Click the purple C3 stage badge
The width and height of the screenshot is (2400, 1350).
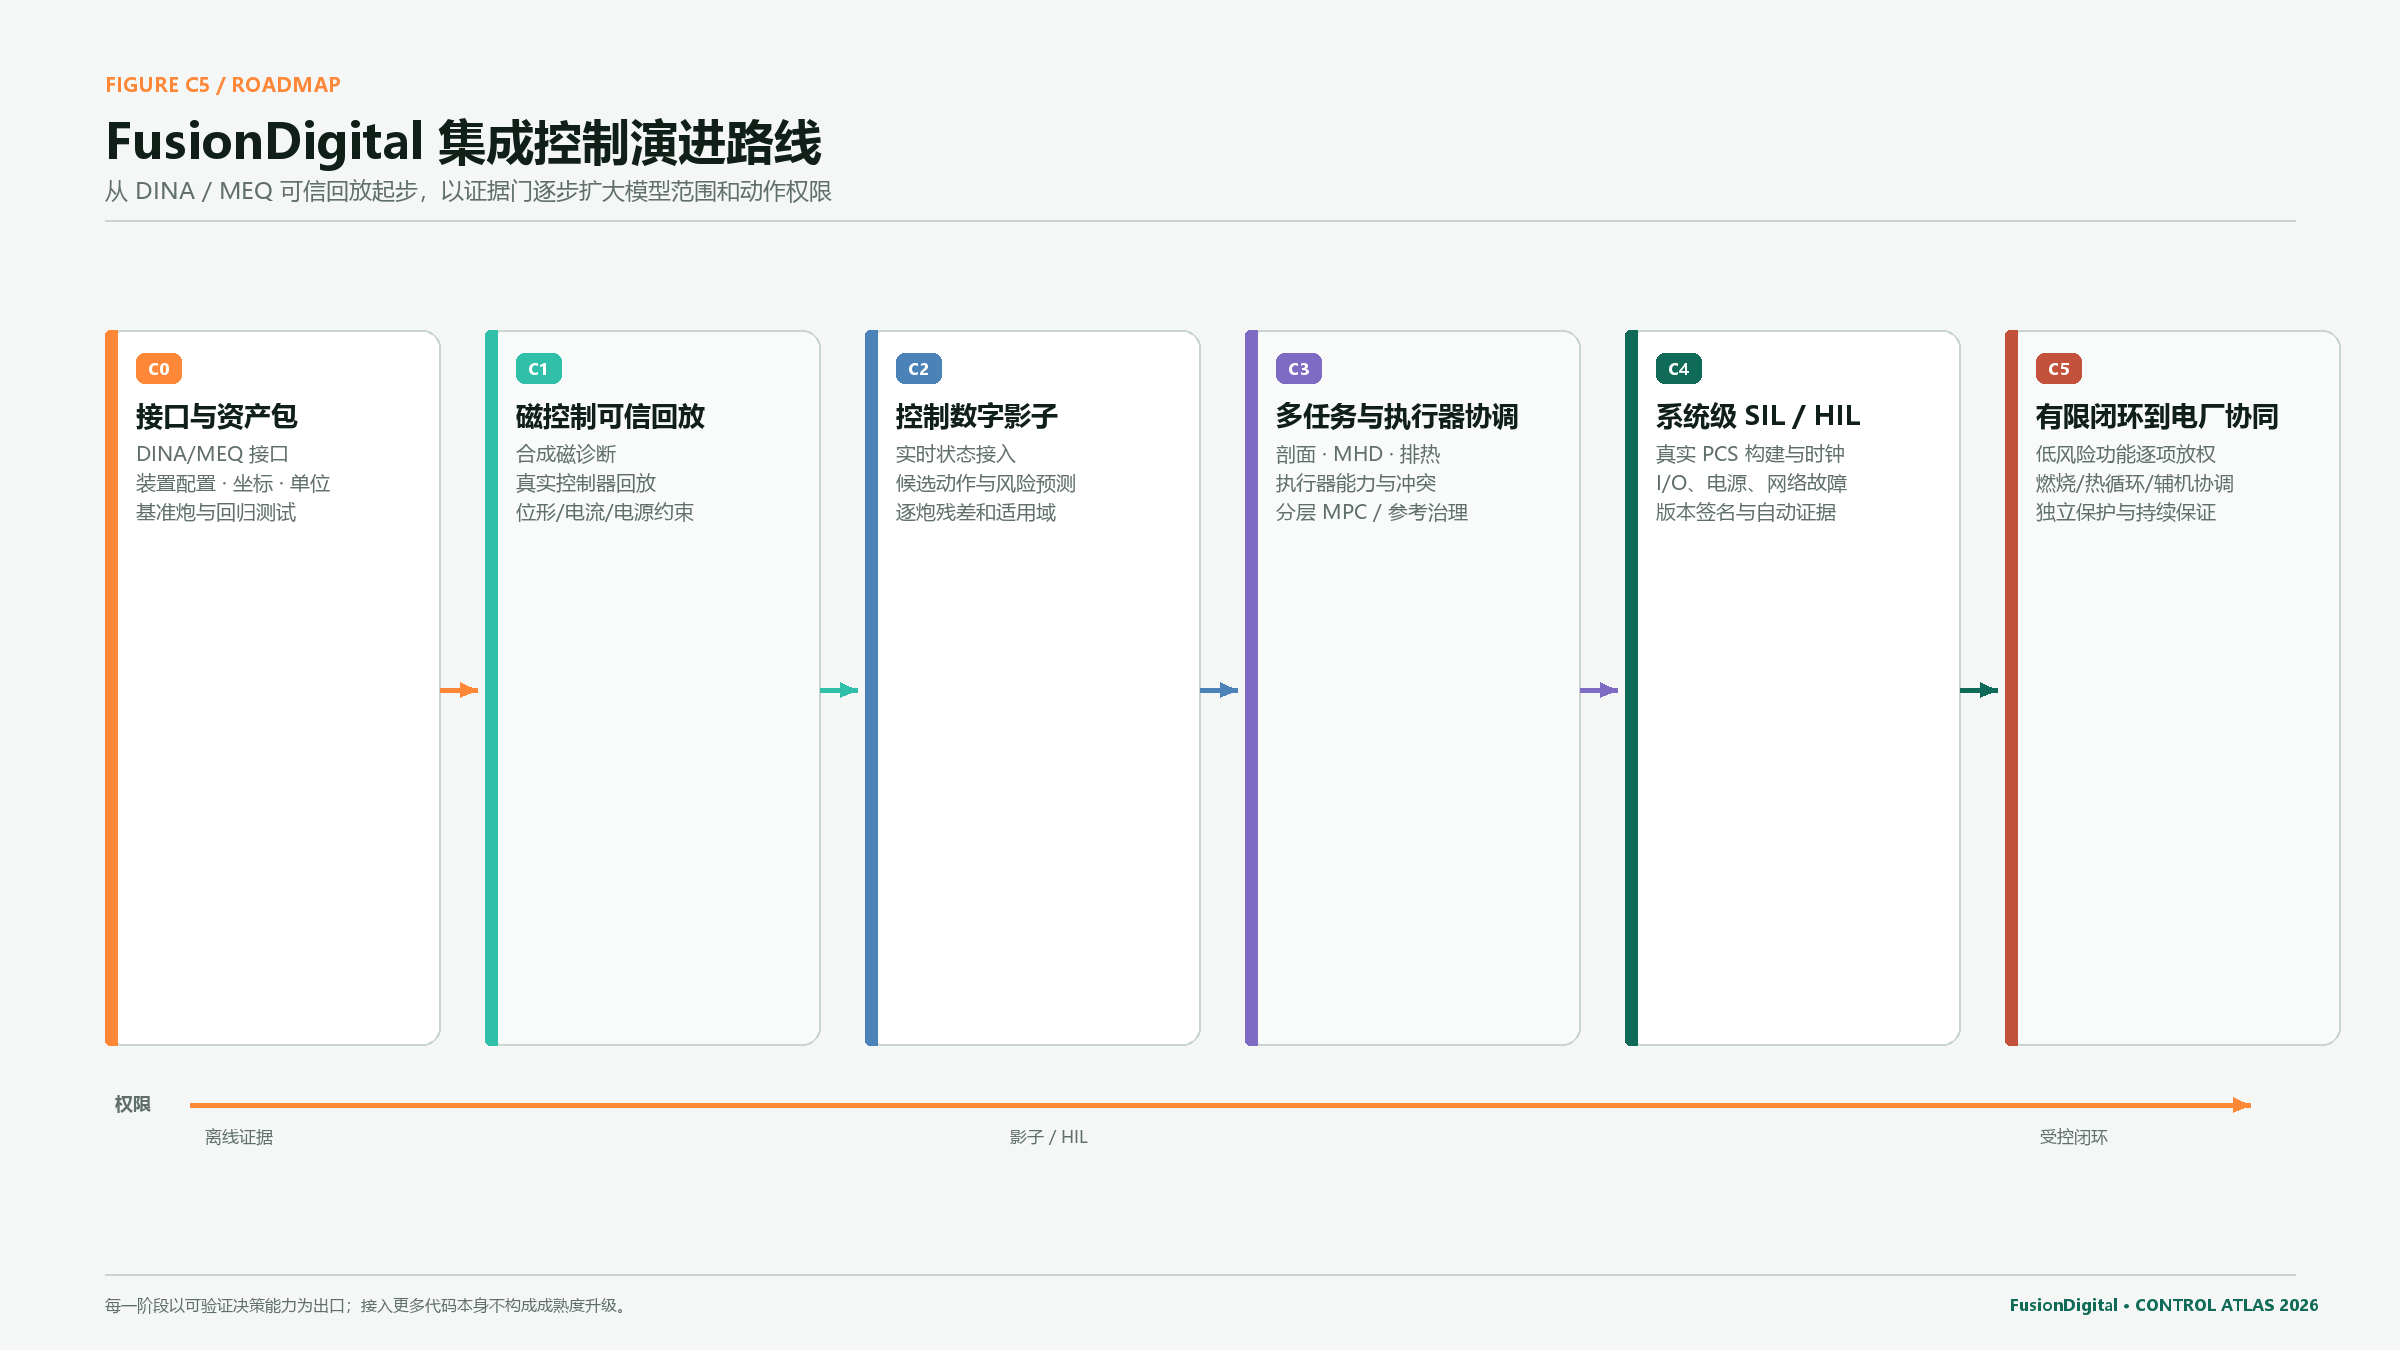tap(1298, 369)
